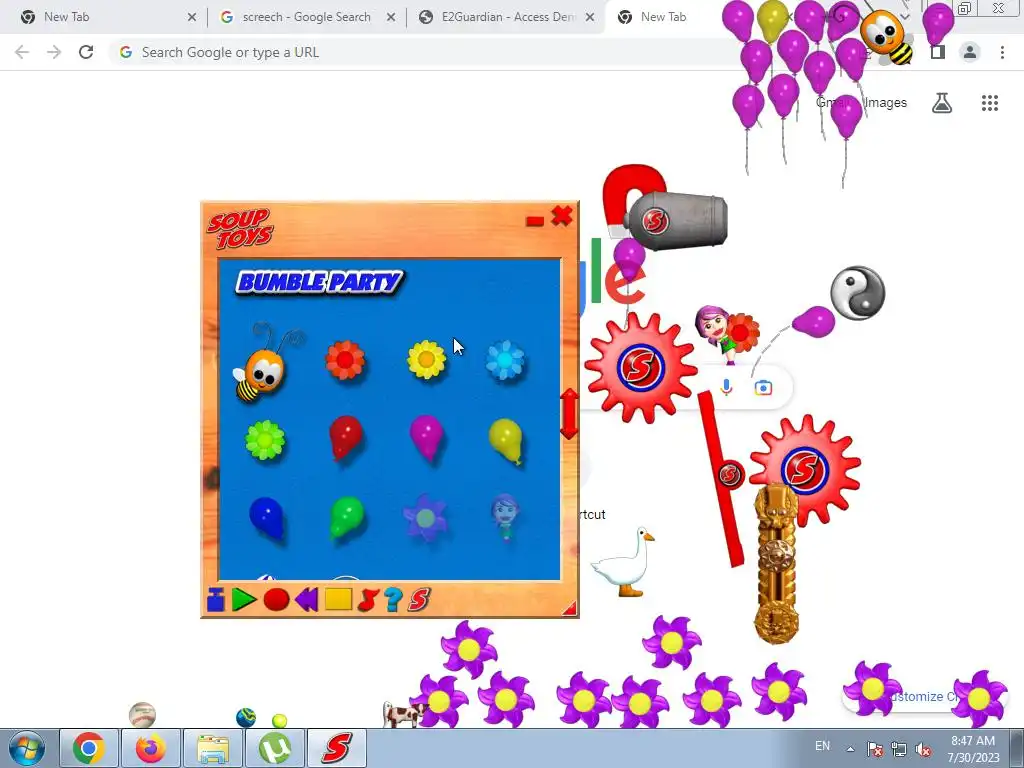Switch to the screech - Google Search tab
The width and height of the screenshot is (1024, 768).
pyautogui.click(x=306, y=17)
